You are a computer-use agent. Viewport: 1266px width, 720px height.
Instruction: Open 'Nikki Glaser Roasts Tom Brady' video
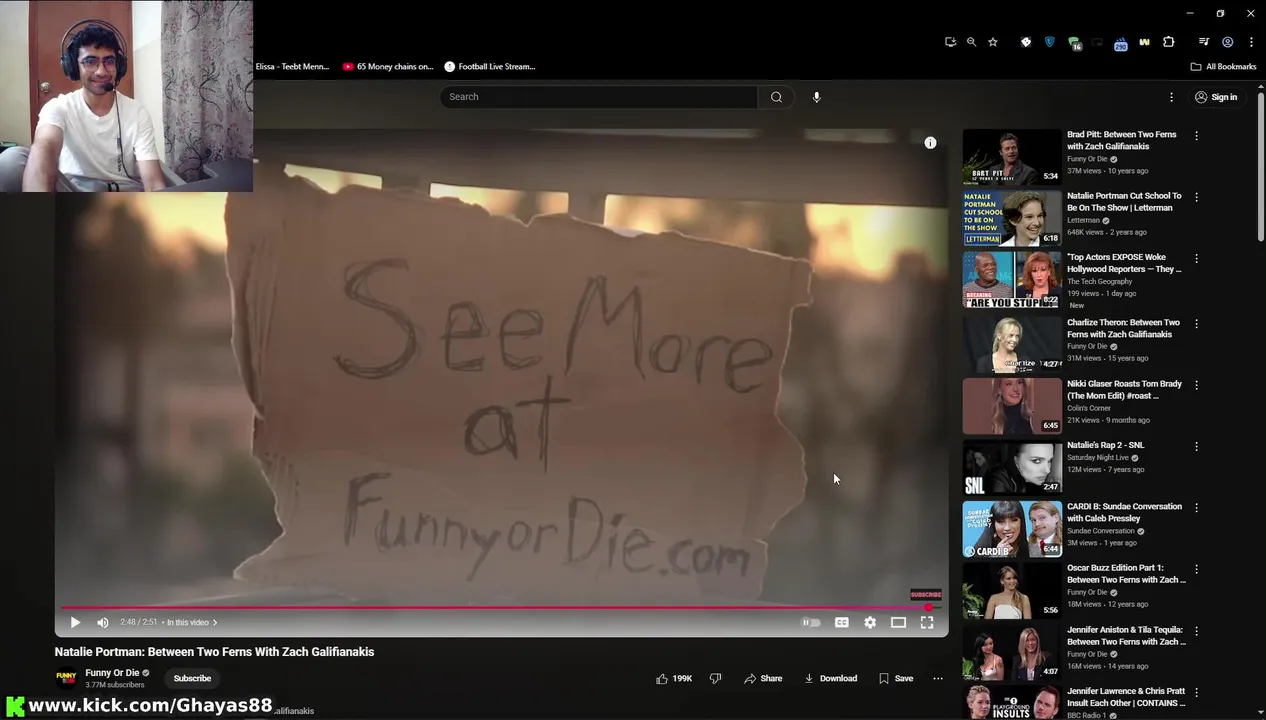[x=1124, y=390]
